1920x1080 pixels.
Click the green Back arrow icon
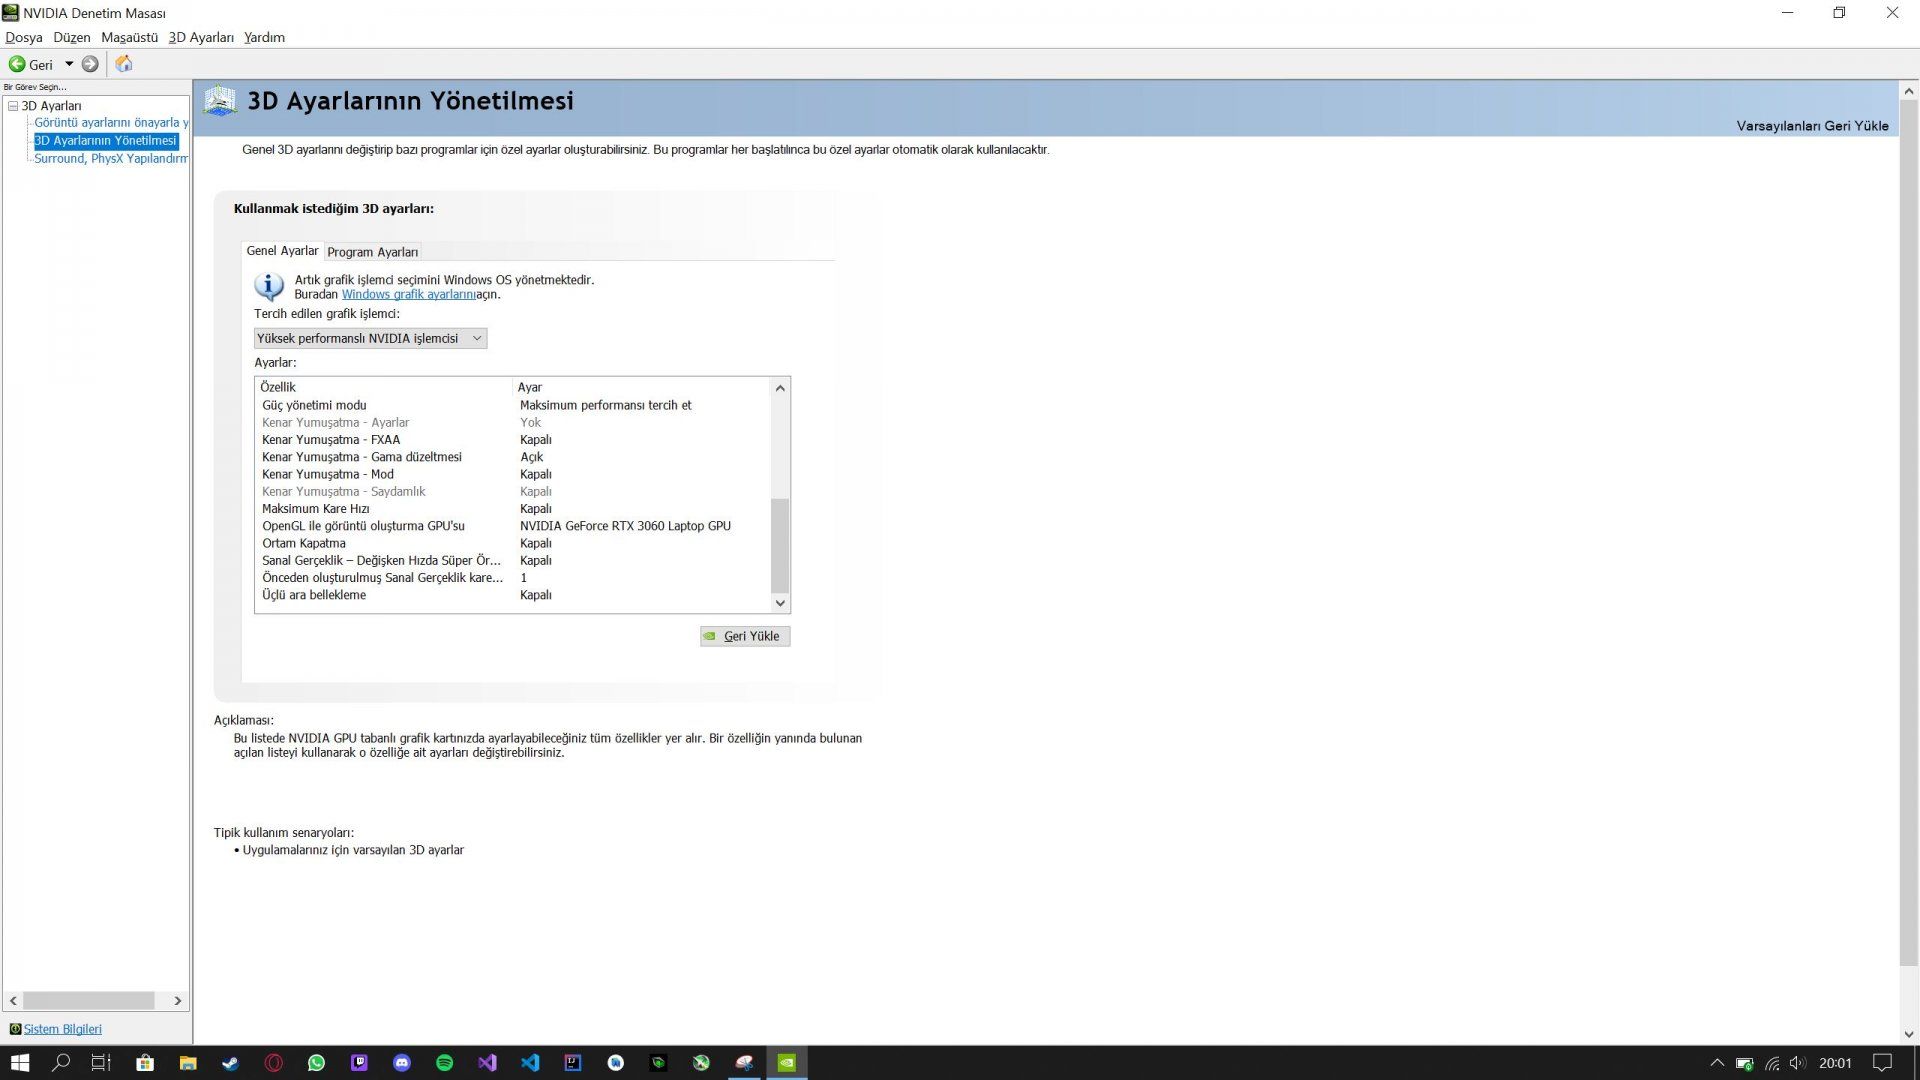tap(17, 64)
